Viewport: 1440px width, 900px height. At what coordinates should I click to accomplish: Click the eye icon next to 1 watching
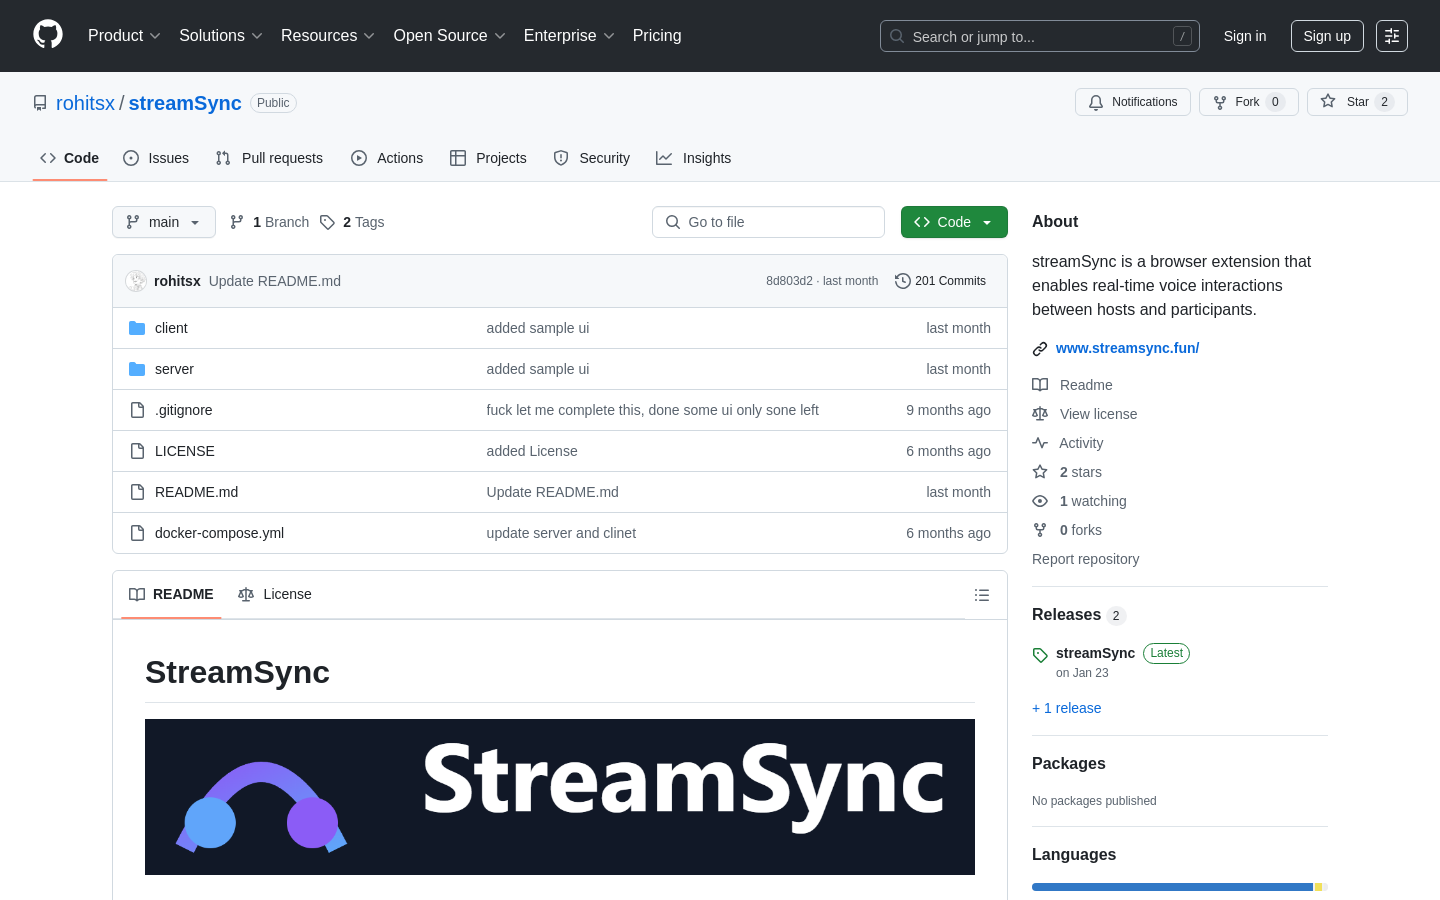click(1040, 501)
